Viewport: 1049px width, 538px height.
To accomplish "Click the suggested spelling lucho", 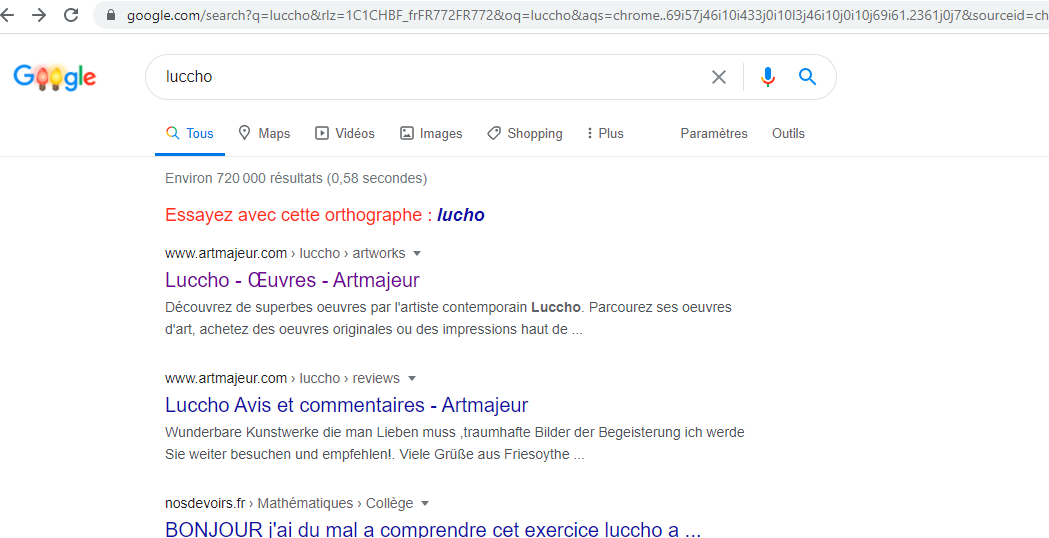I will [x=460, y=215].
